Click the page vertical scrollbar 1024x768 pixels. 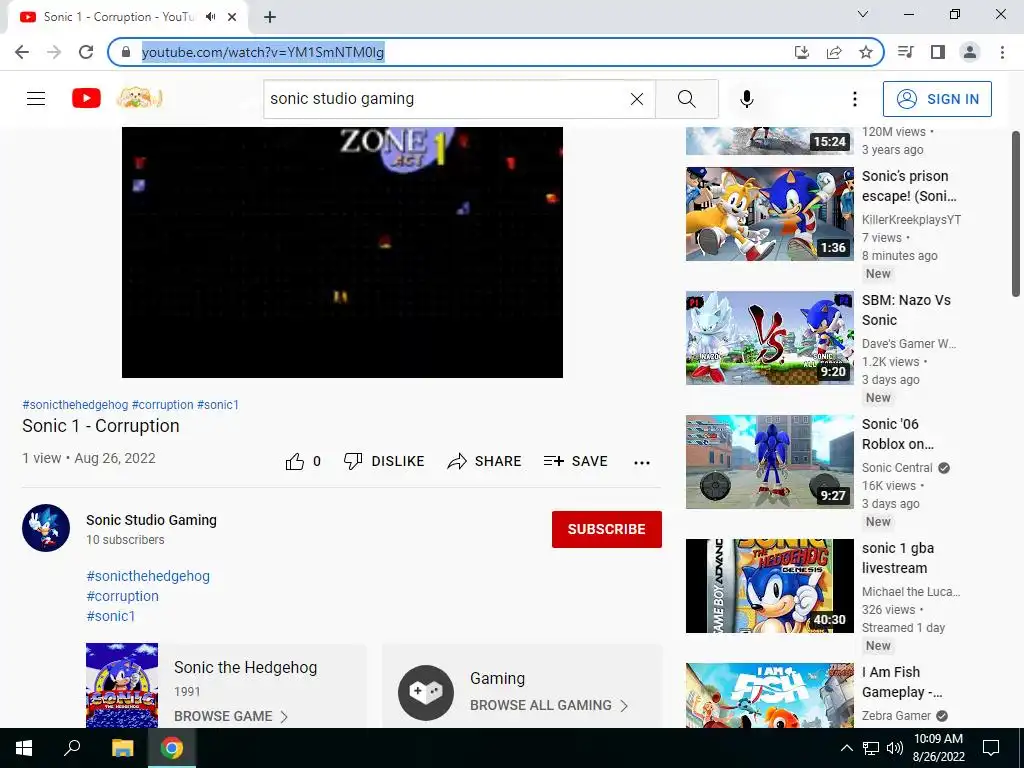point(1016,214)
